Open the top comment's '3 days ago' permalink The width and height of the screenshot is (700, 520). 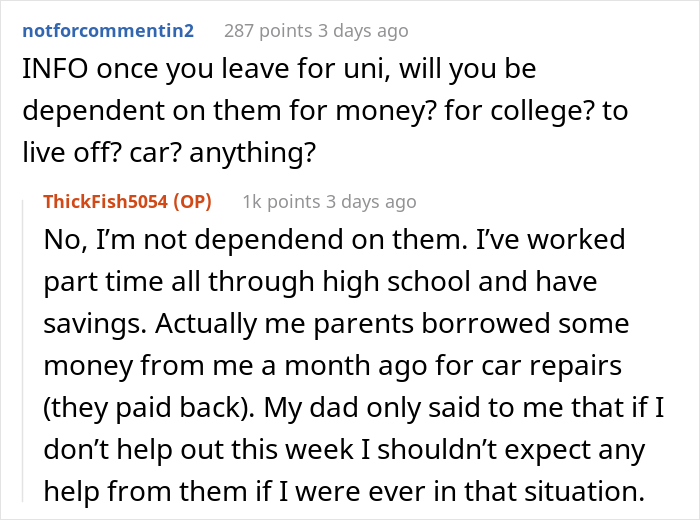pyautogui.click(x=364, y=31)
